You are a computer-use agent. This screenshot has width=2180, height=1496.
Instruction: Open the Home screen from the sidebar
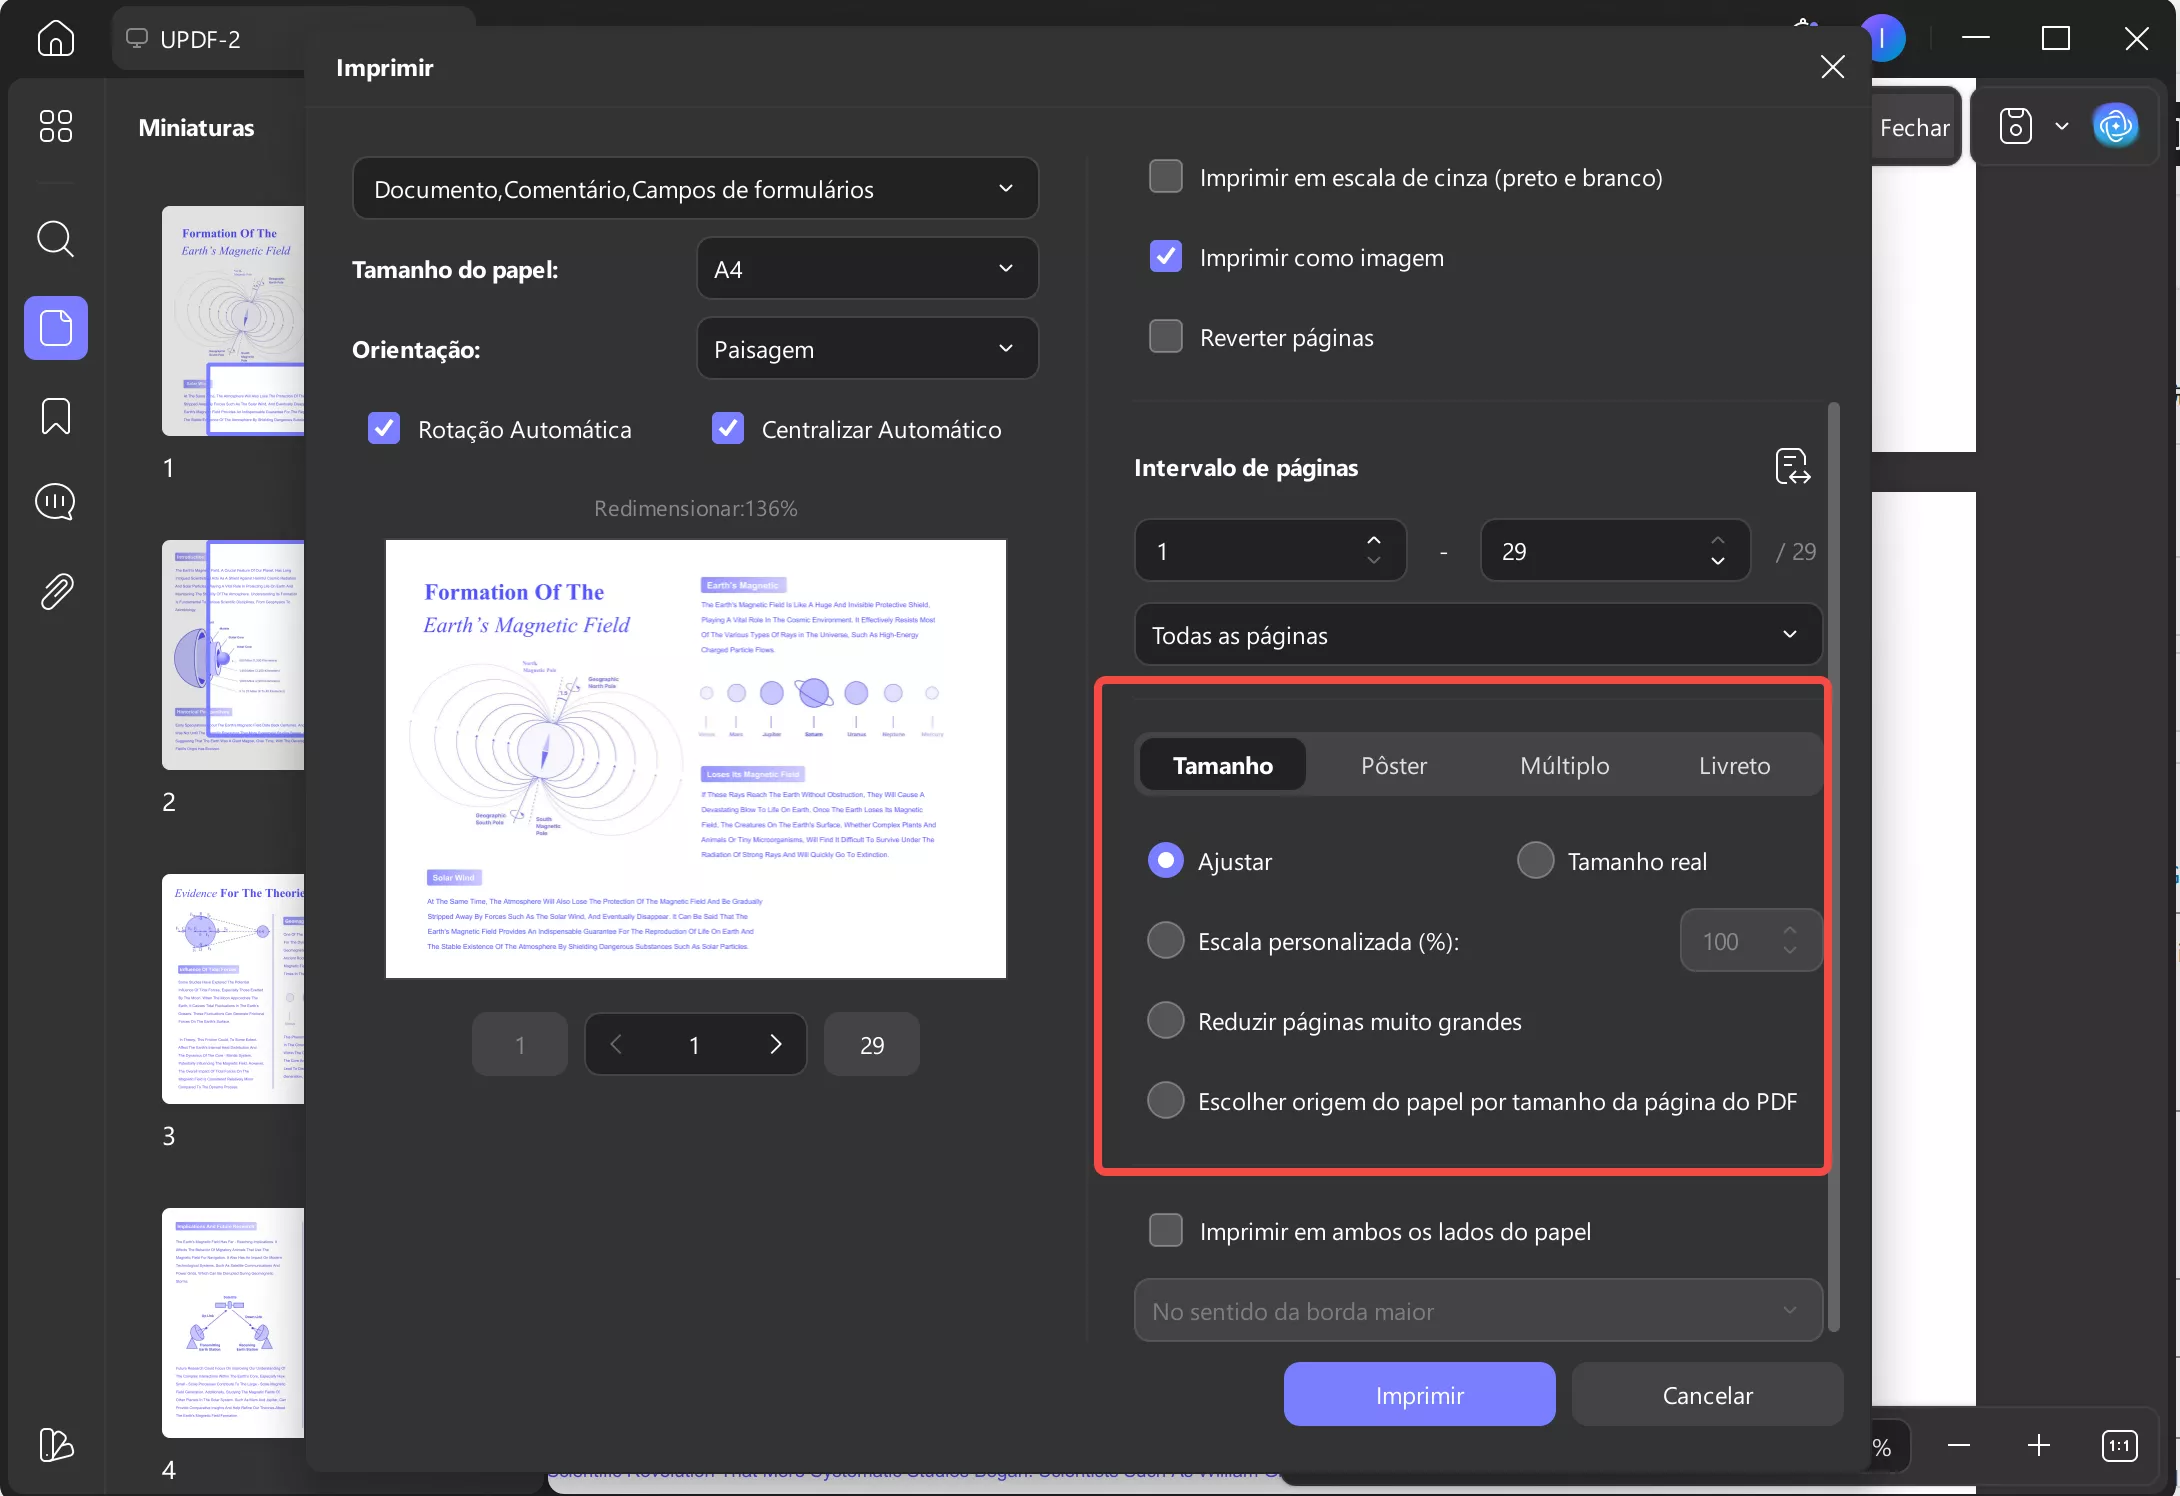click(55, 38)
